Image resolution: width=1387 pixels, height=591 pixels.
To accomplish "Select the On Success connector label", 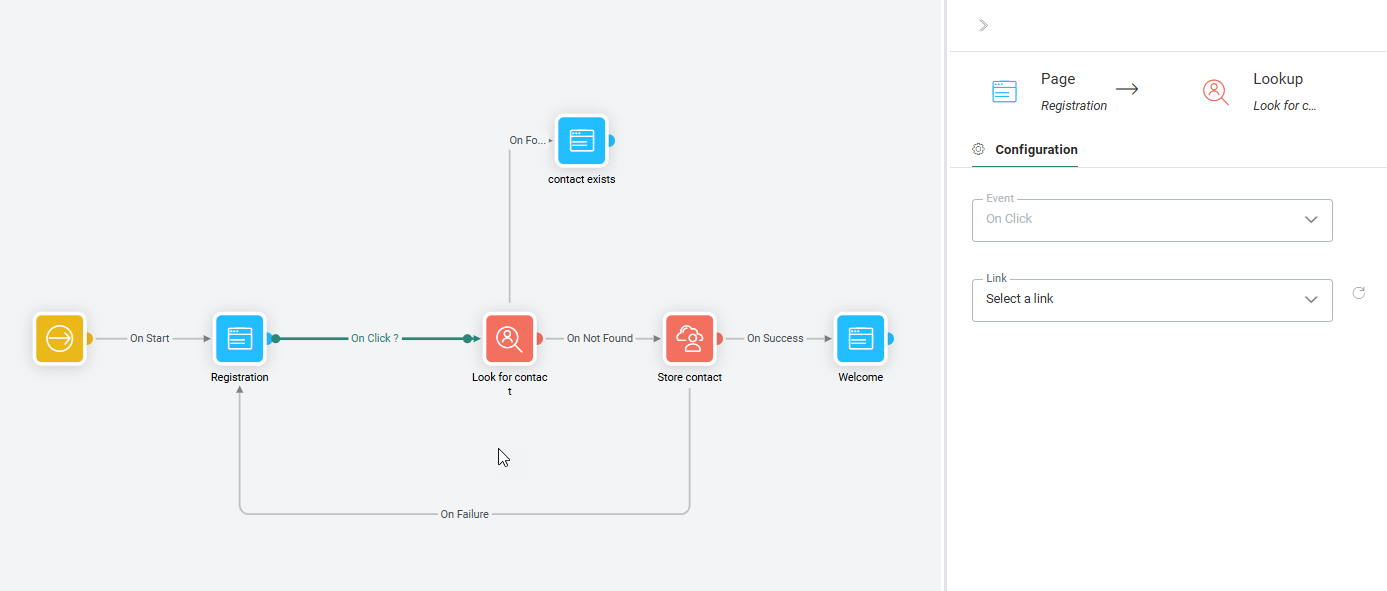I will [x=775, y=339].
